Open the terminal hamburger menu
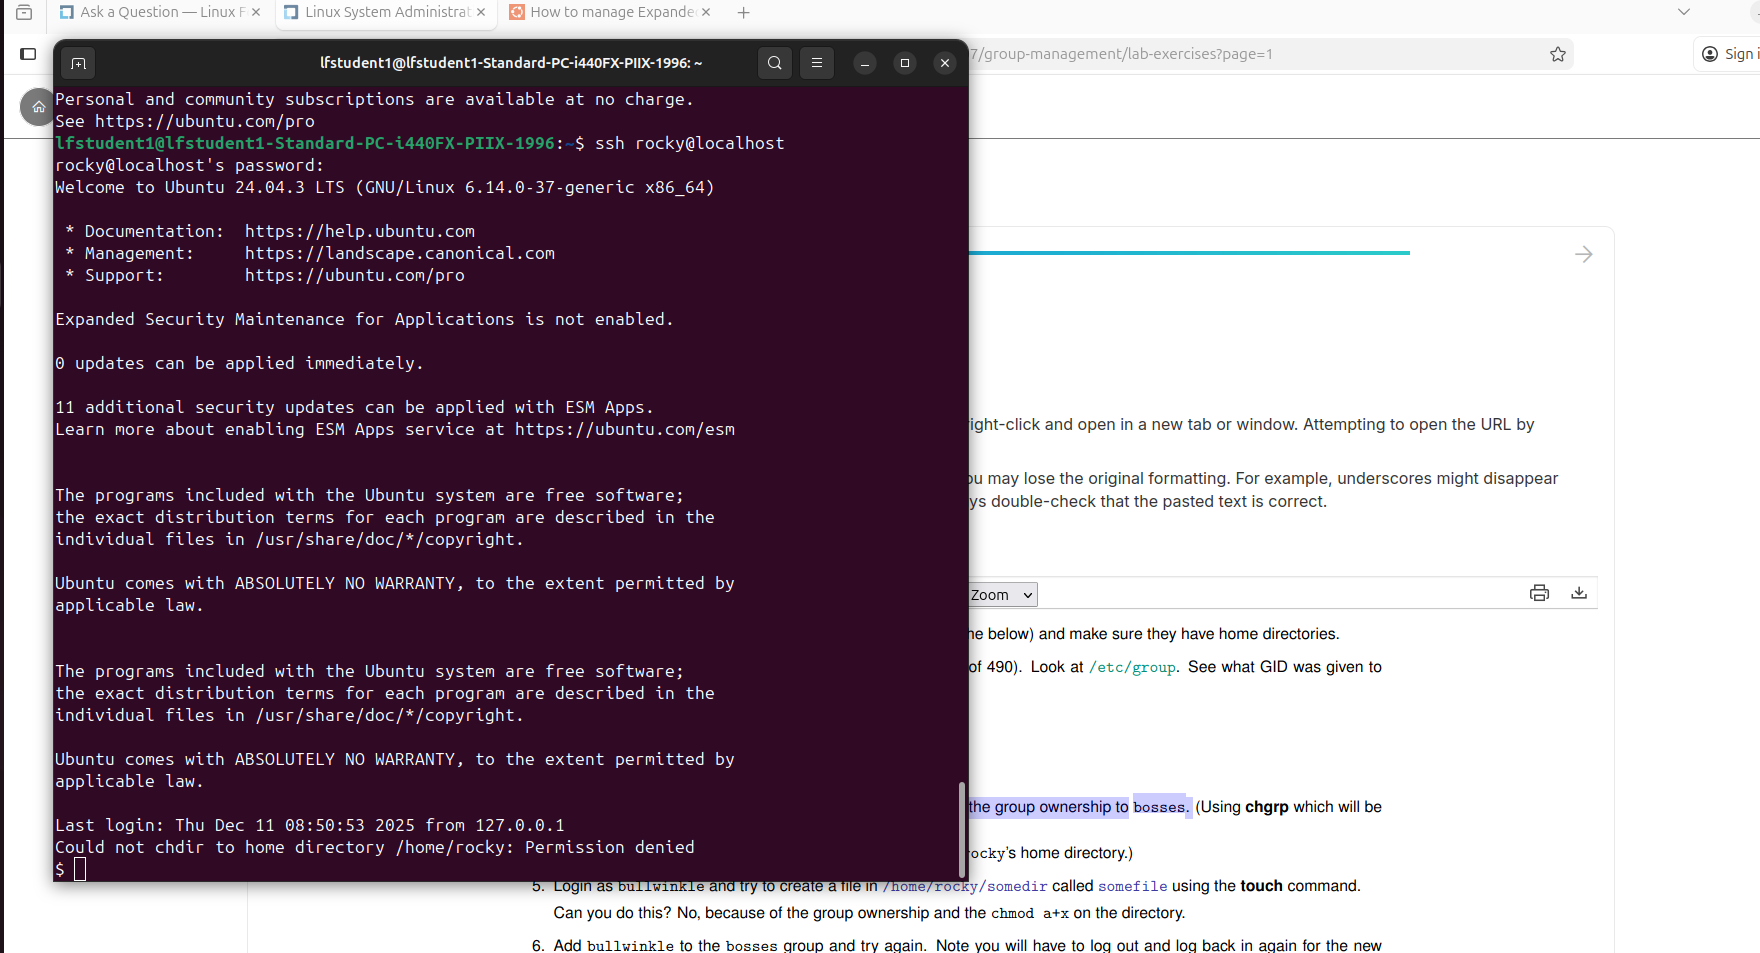The height and width of the screenshot is (953, 1760). (817, 63)
